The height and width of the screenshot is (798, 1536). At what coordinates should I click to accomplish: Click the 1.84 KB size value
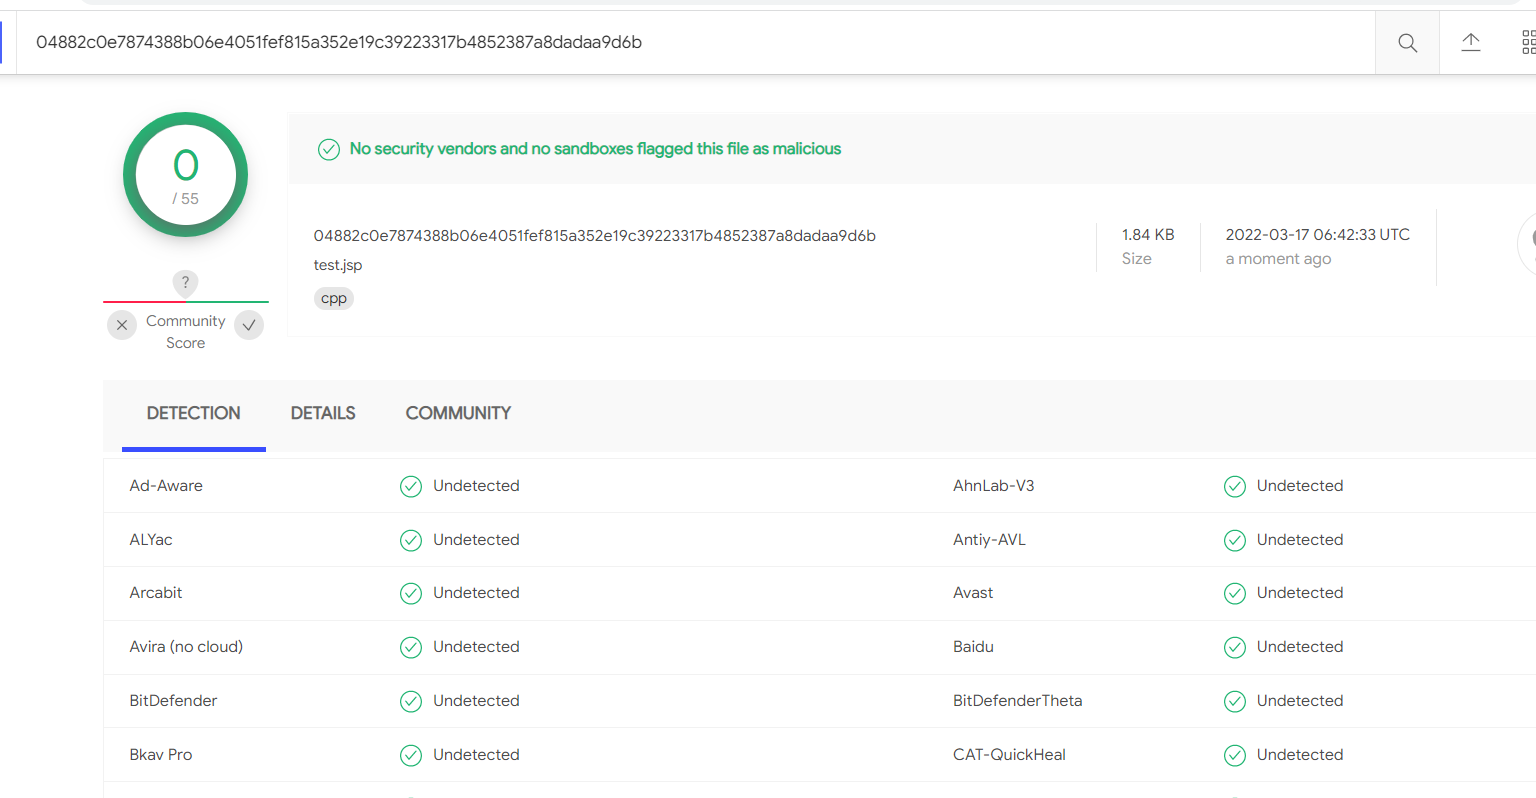1148,235
